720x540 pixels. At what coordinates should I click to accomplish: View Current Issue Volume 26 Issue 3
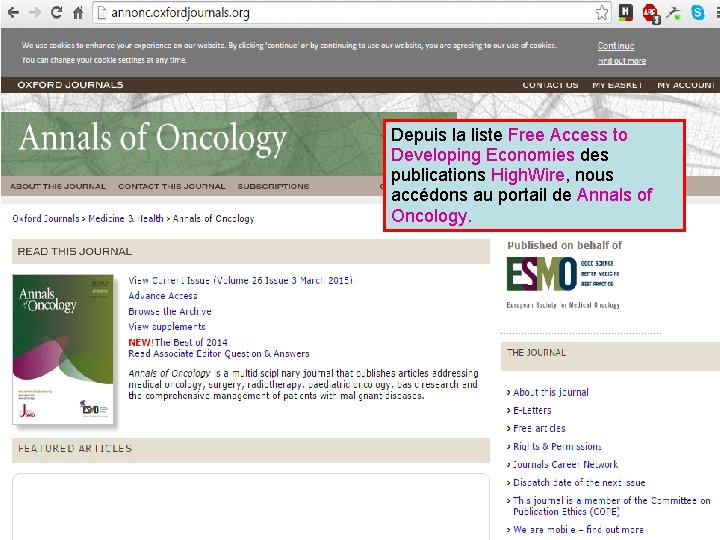tap(240, 280)
